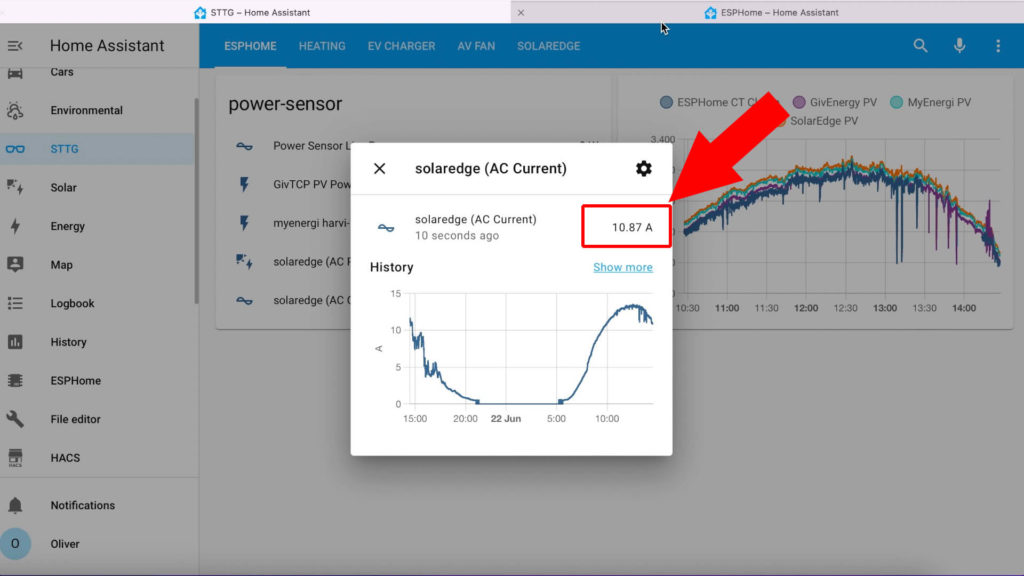Close the ESPHome browser tab
The image size is (1024, 576).
click(521, 12)
